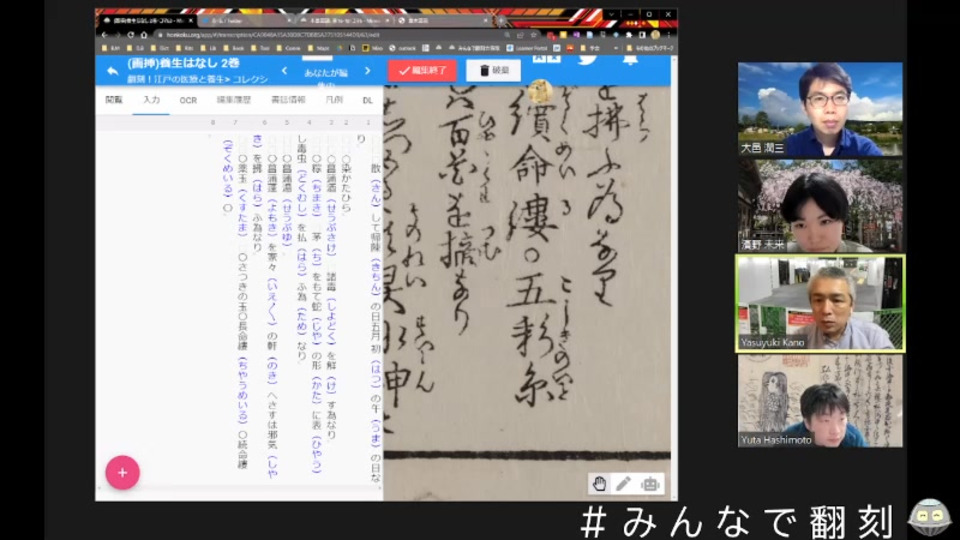Click the ruby reading (せうぶさけ)
Screen dimensions: 960x540
pos(332,227)
